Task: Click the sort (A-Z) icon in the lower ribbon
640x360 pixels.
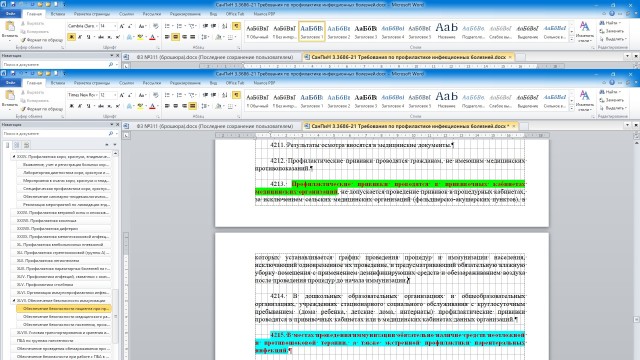Action: click(225, 95)
